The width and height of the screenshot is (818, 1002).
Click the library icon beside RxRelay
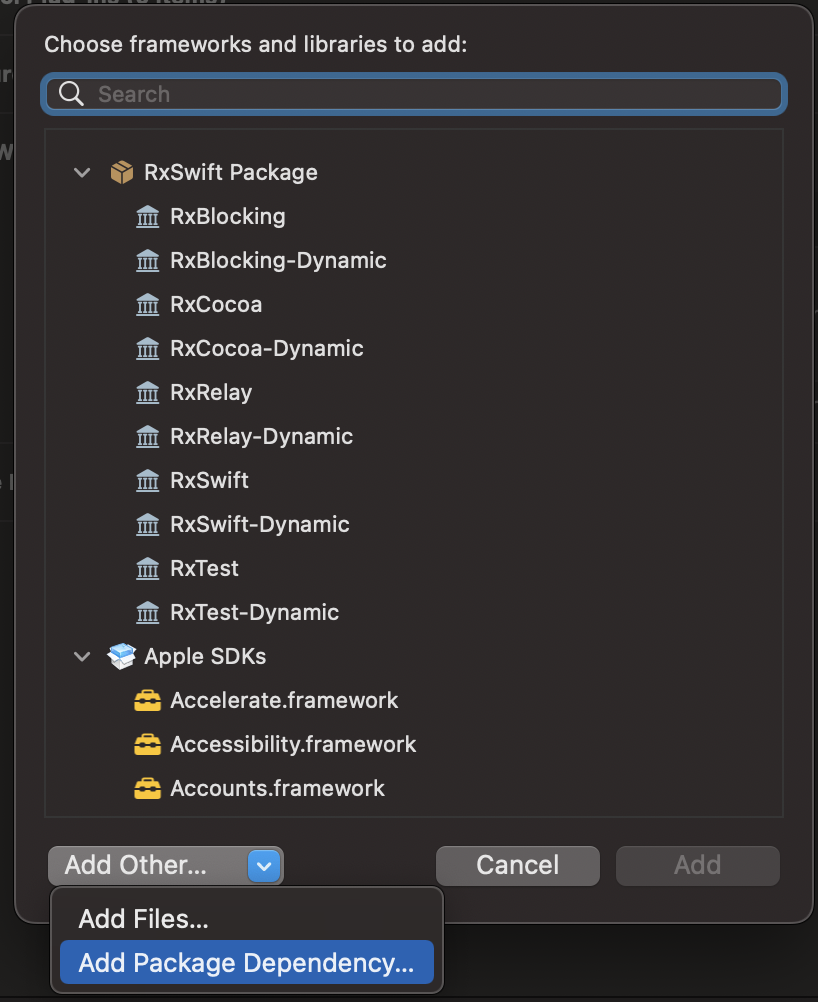click(x=148, y=392)
